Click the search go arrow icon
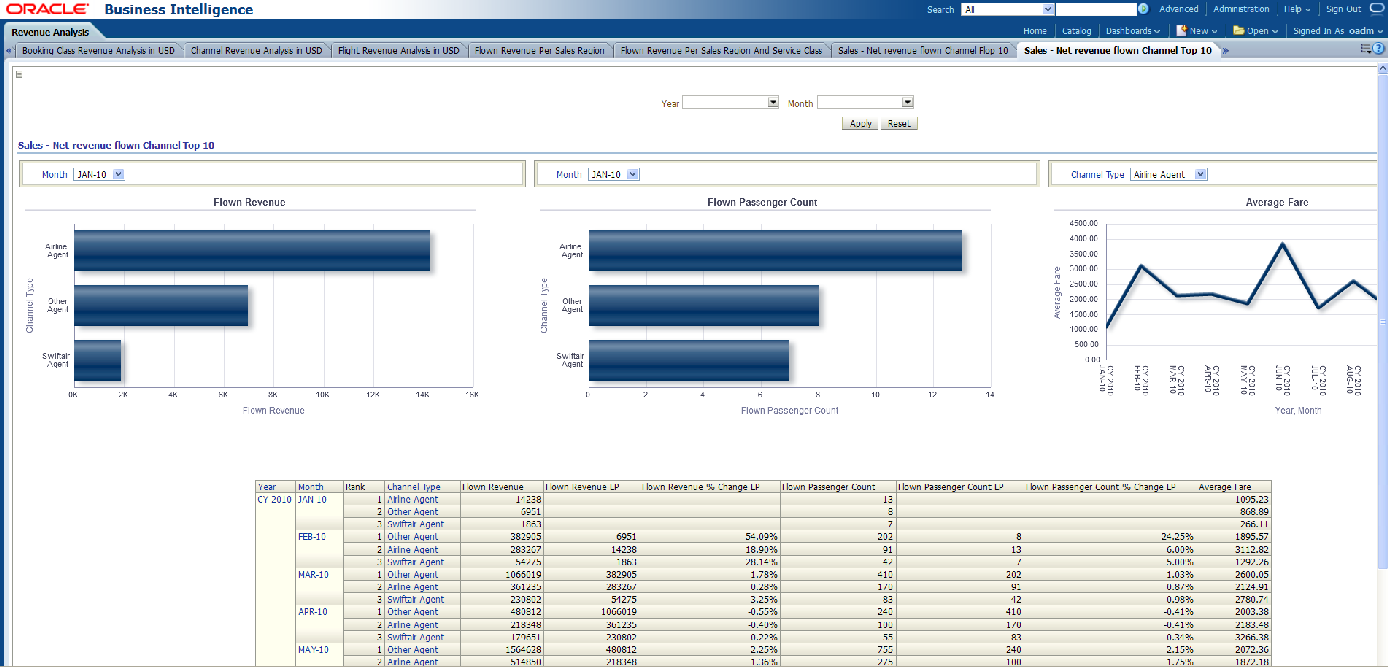Screen dimensions: 1388x667 tap(1143, 9)
